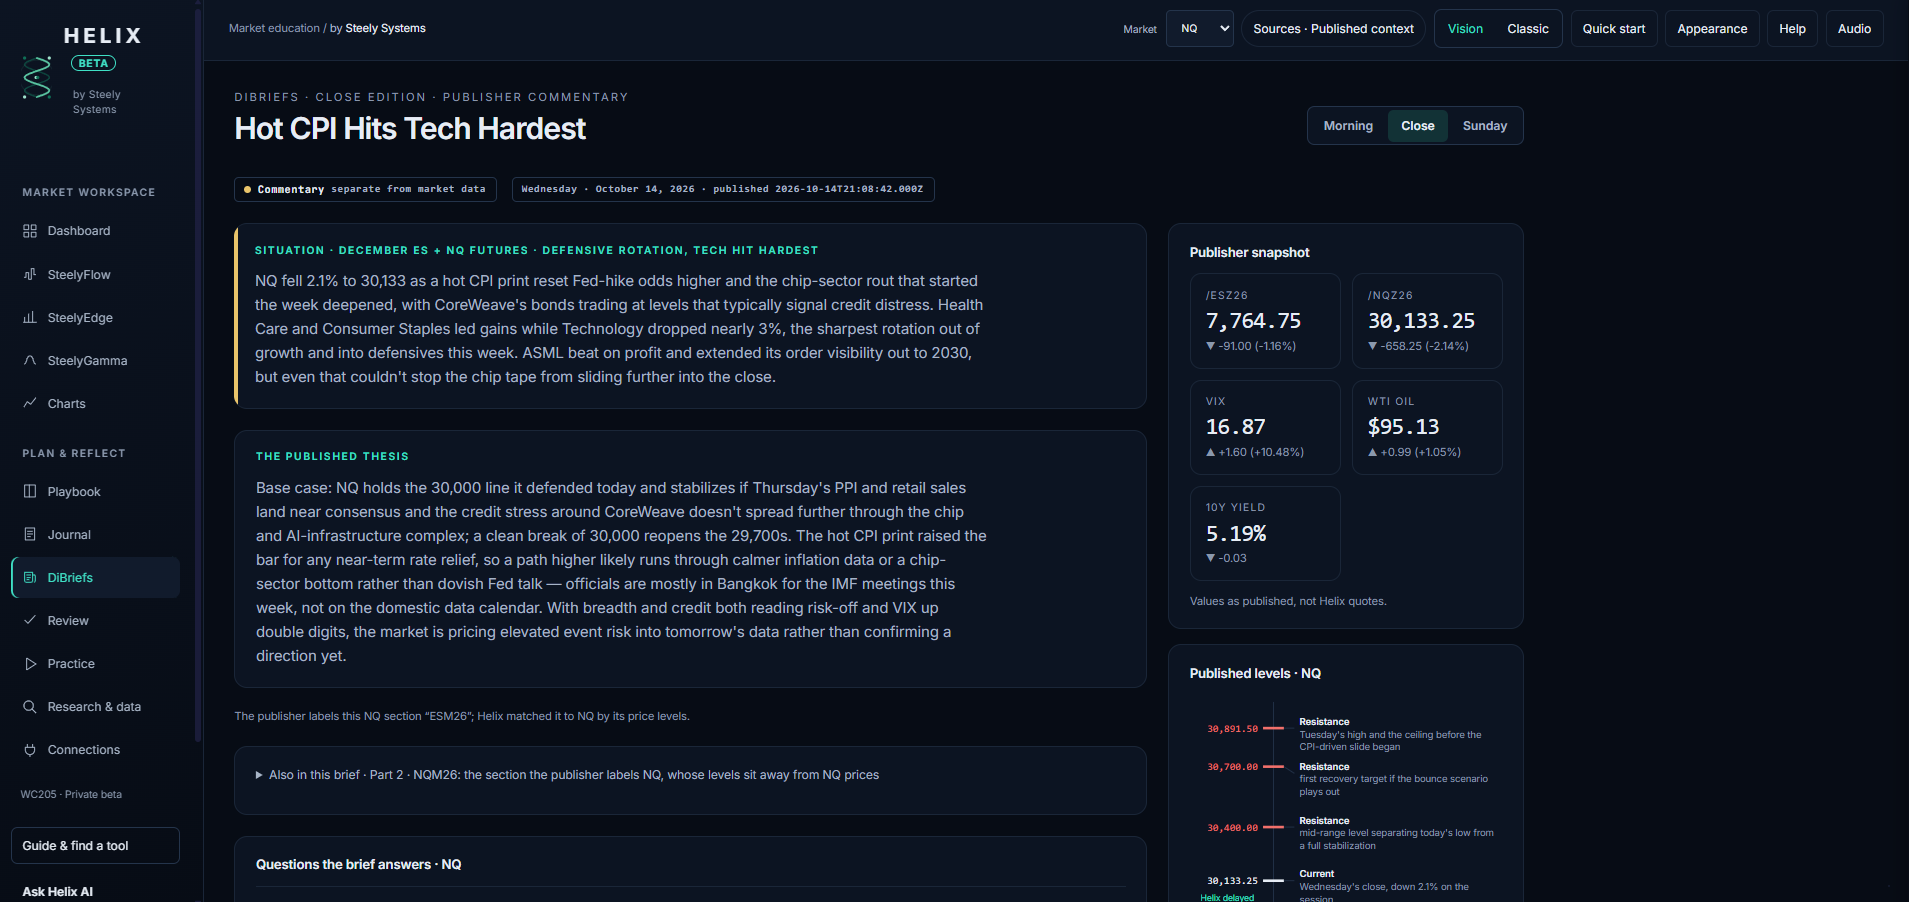Screen dimensions: 1909x902
Task: Click the Playbook book icon
Action: [30, 491]
